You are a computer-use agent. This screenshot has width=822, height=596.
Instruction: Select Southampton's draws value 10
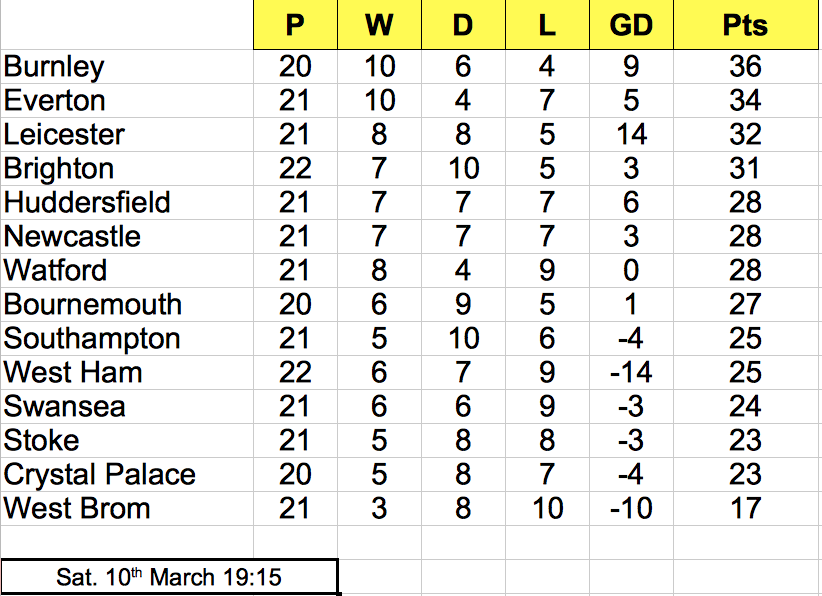pyautogui.click(x=463, y=339)
